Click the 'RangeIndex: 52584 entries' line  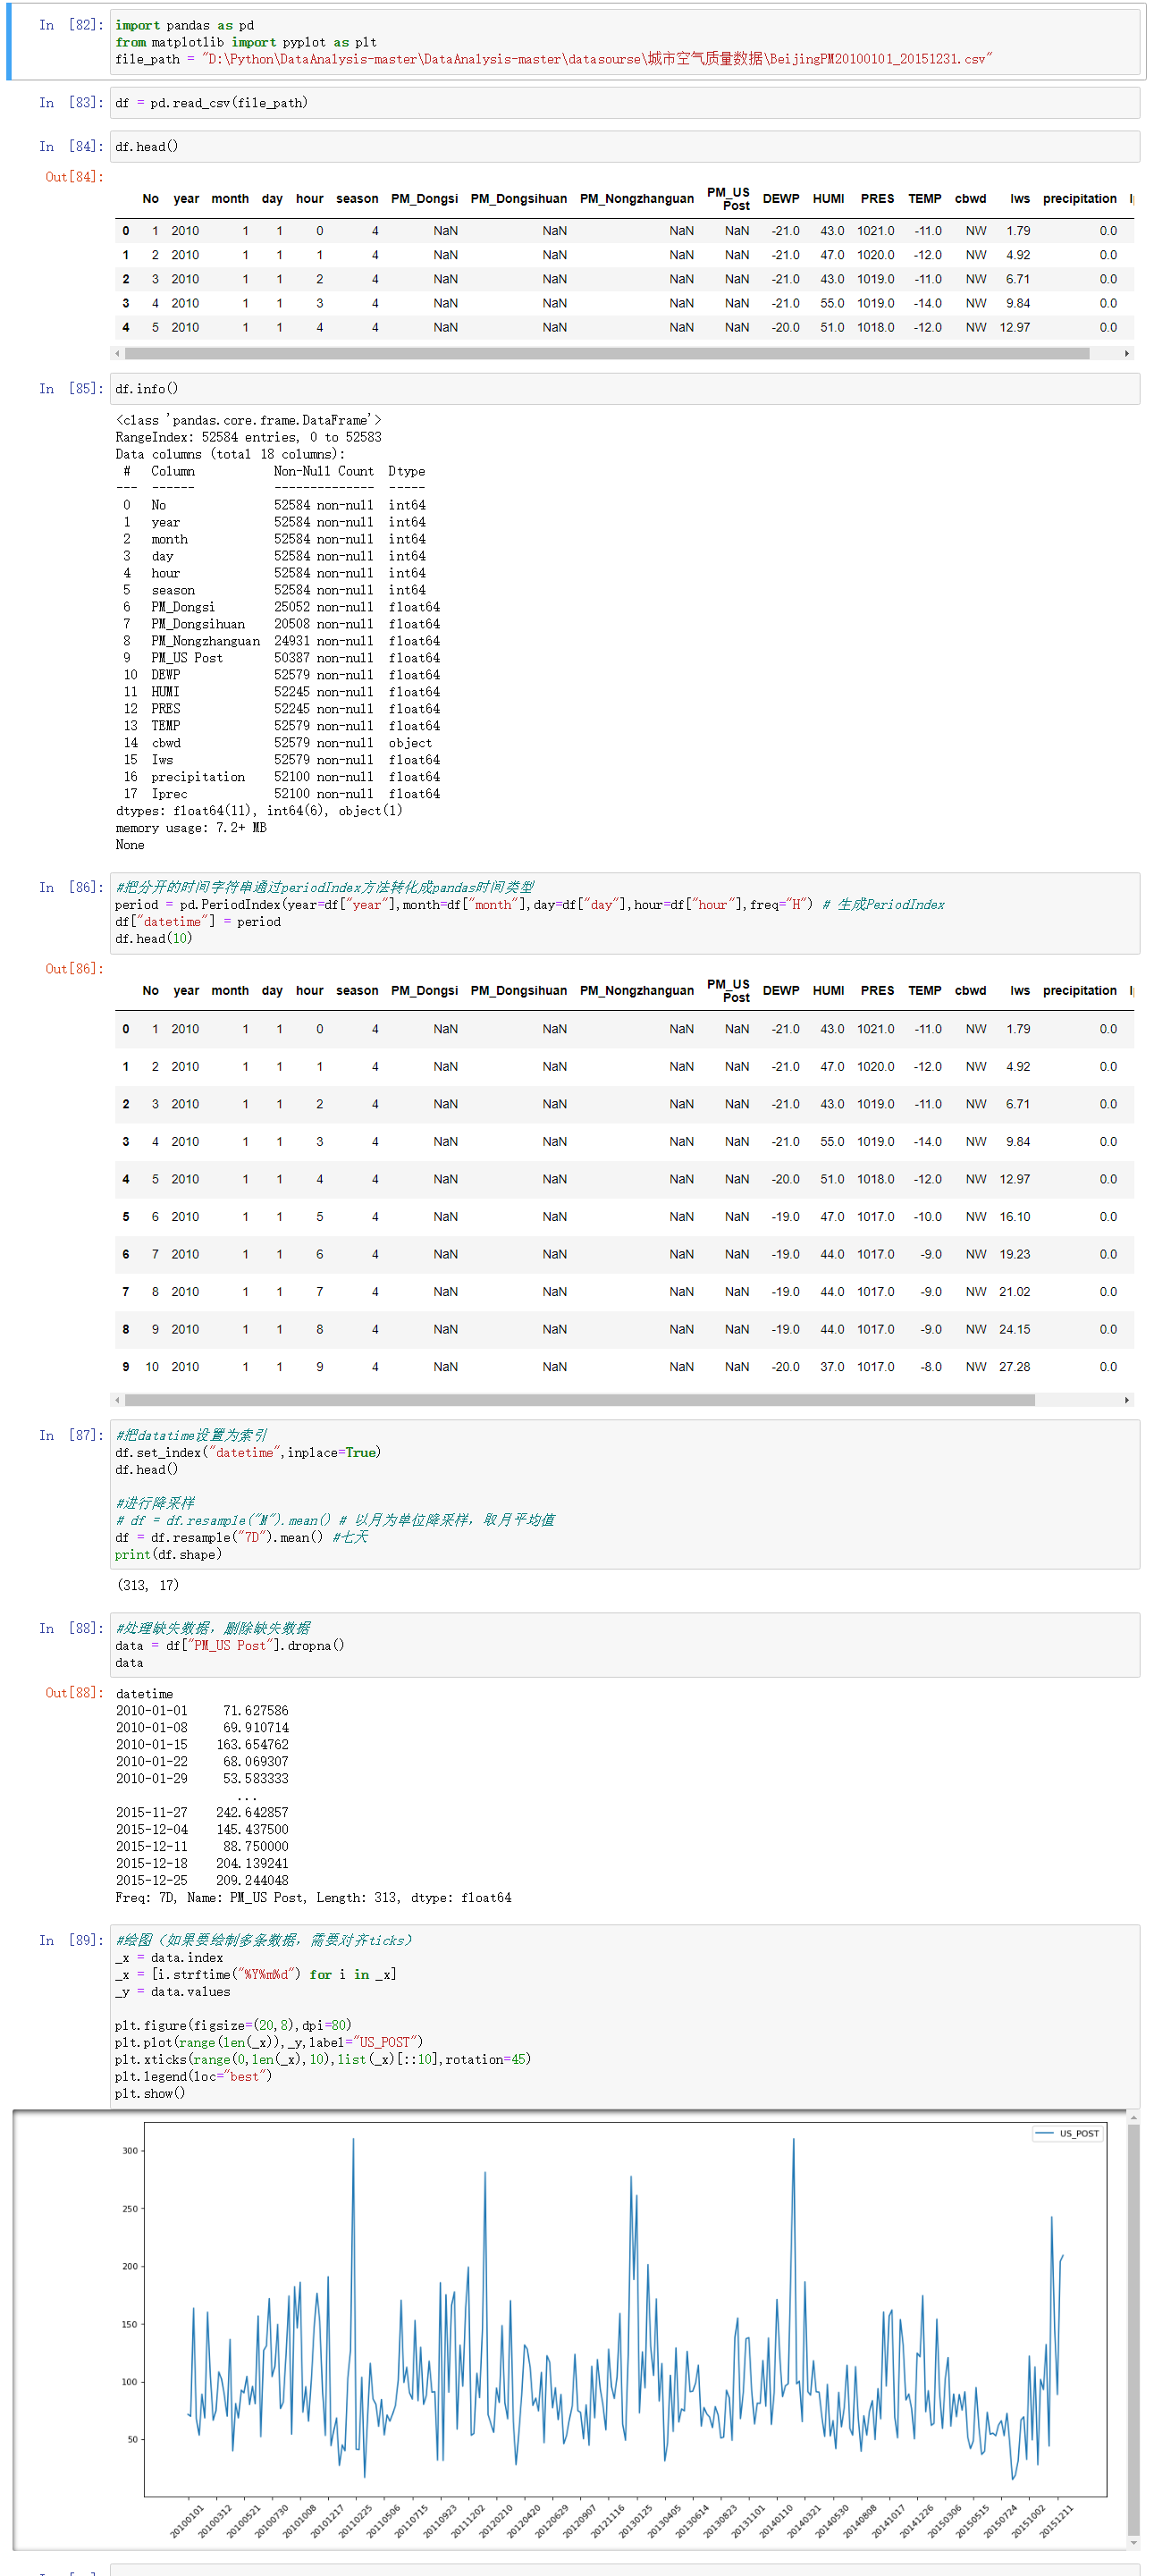click(x=249, y=438)
